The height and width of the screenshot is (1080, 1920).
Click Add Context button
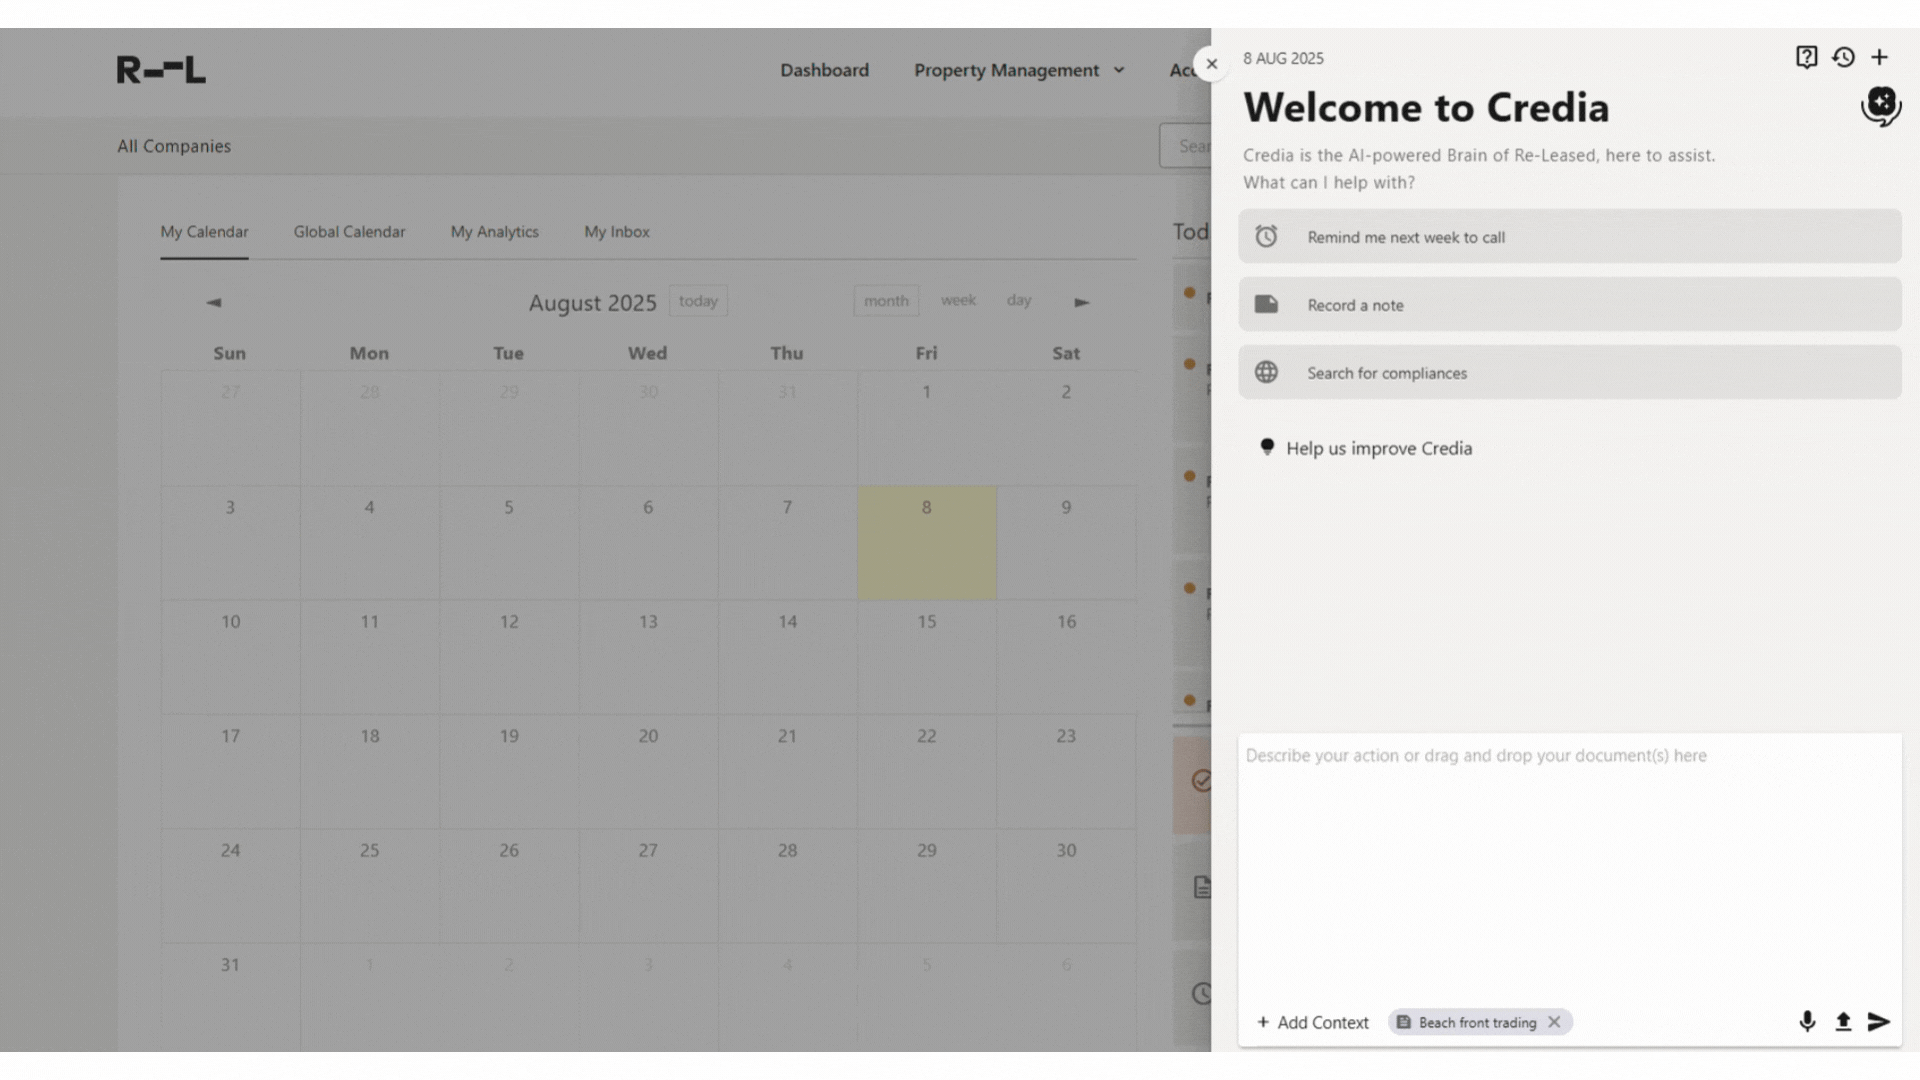click(x=1312, y=1022)
